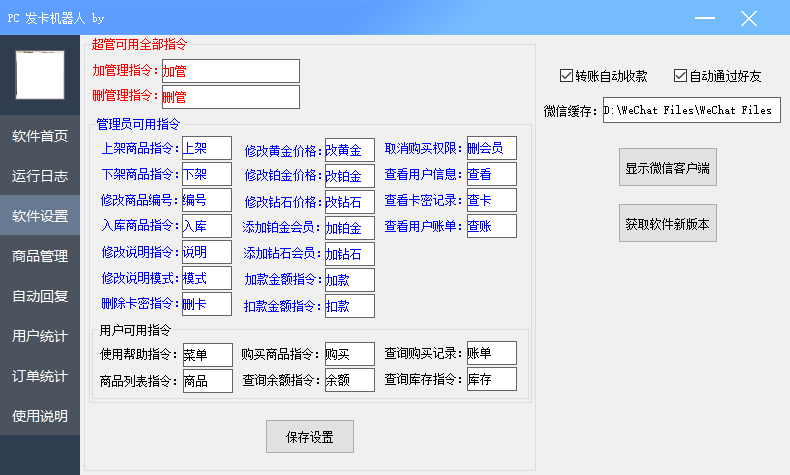This screenshot has width=790, height=475.
Task: Click the 微信缓存 path input field
Action: pos(692,110)
